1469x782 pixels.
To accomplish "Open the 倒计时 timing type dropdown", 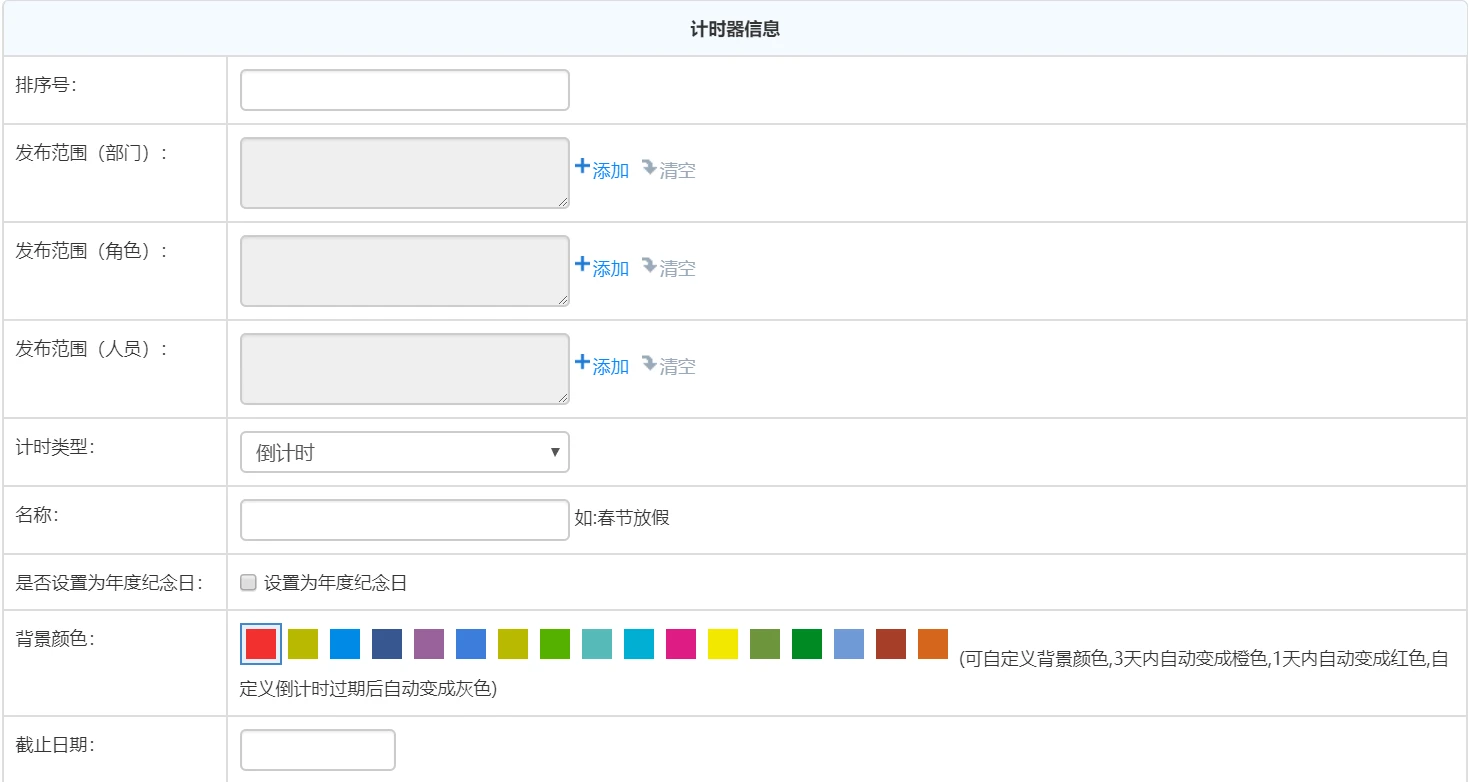I will [x=404, y=452].
